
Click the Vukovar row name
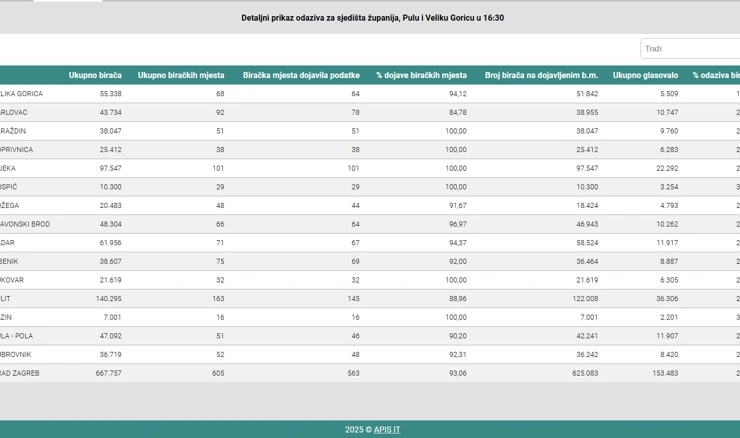12,280
